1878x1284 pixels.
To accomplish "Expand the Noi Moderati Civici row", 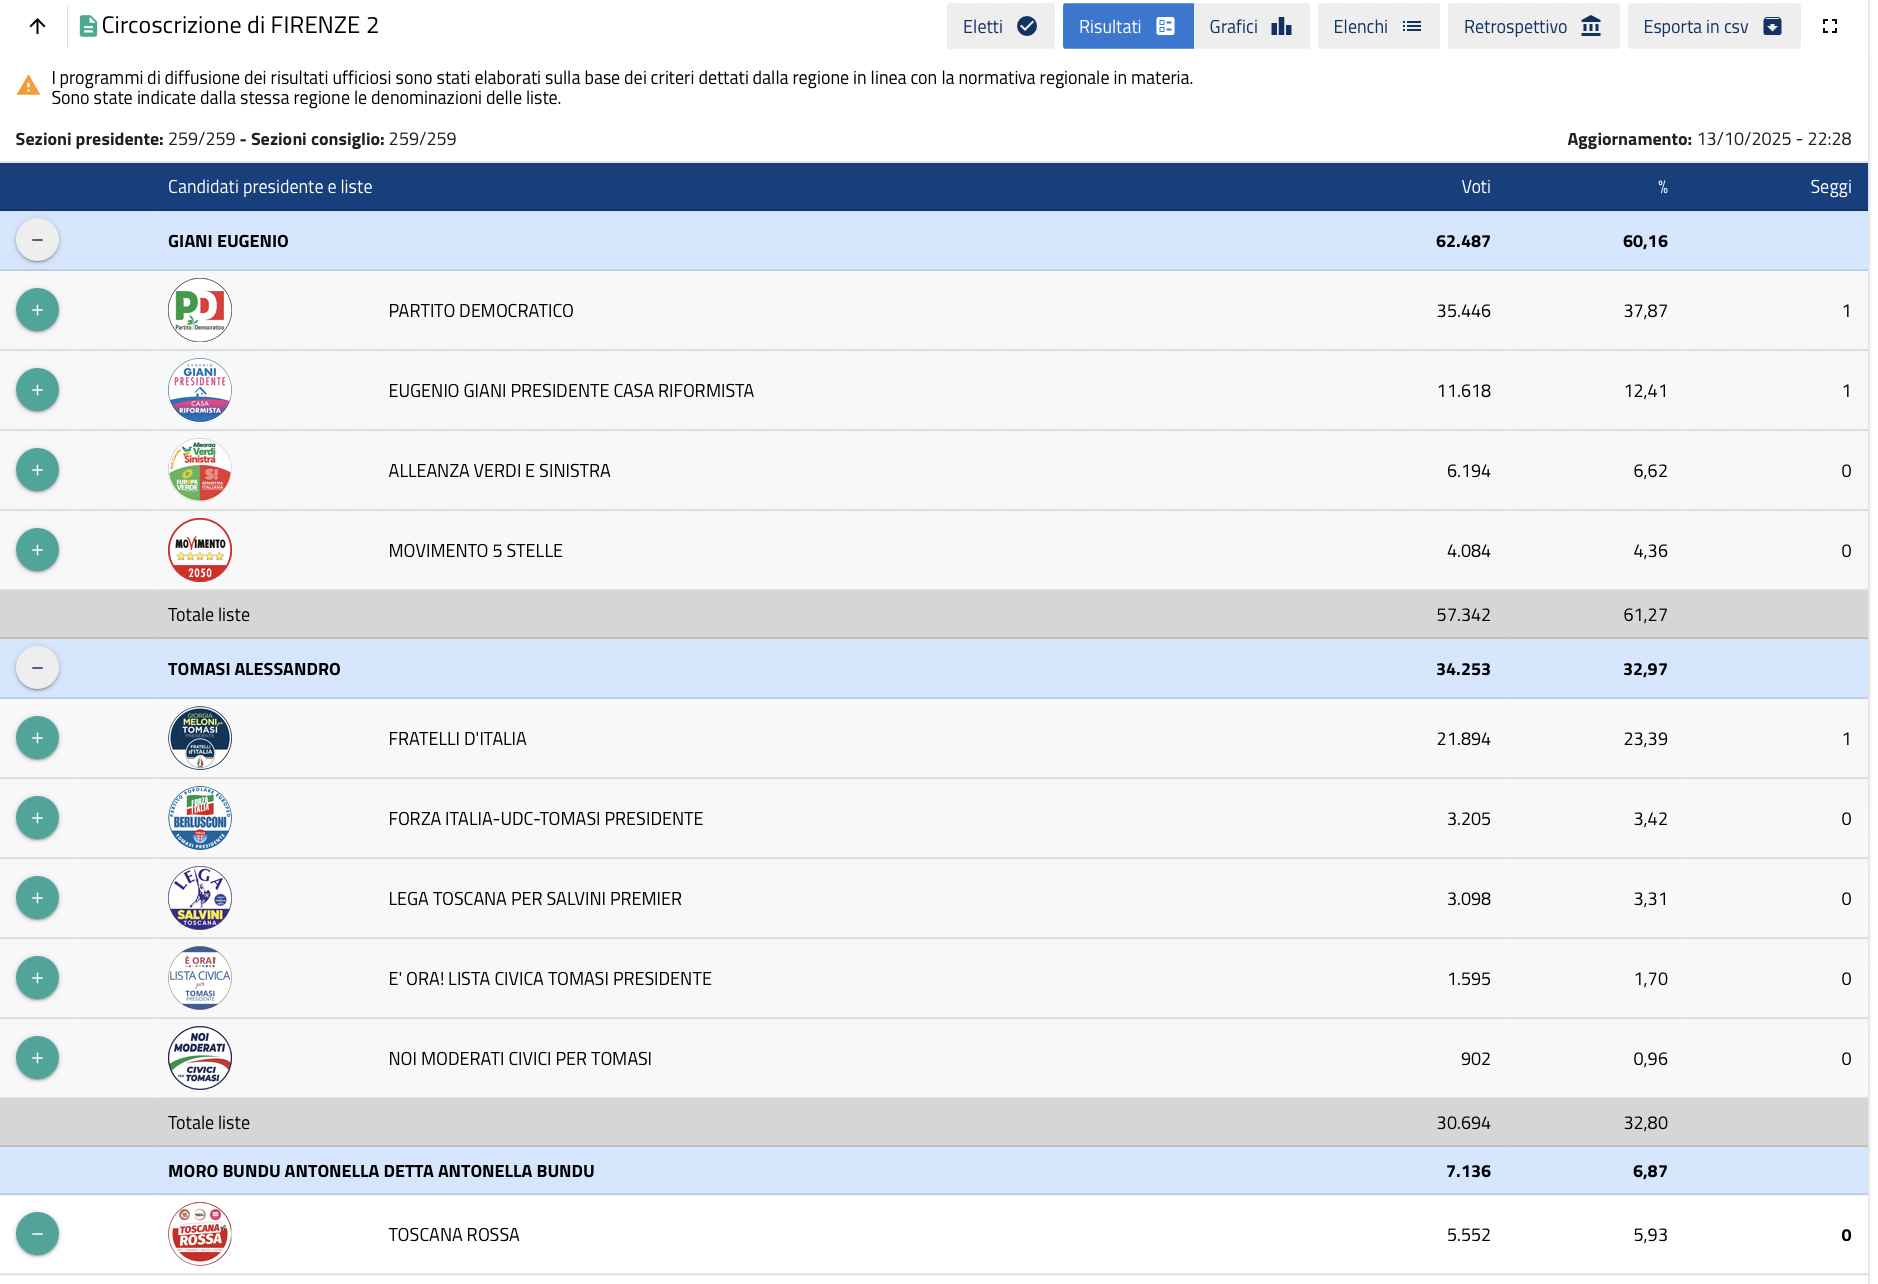I will tap(37, 1058).
